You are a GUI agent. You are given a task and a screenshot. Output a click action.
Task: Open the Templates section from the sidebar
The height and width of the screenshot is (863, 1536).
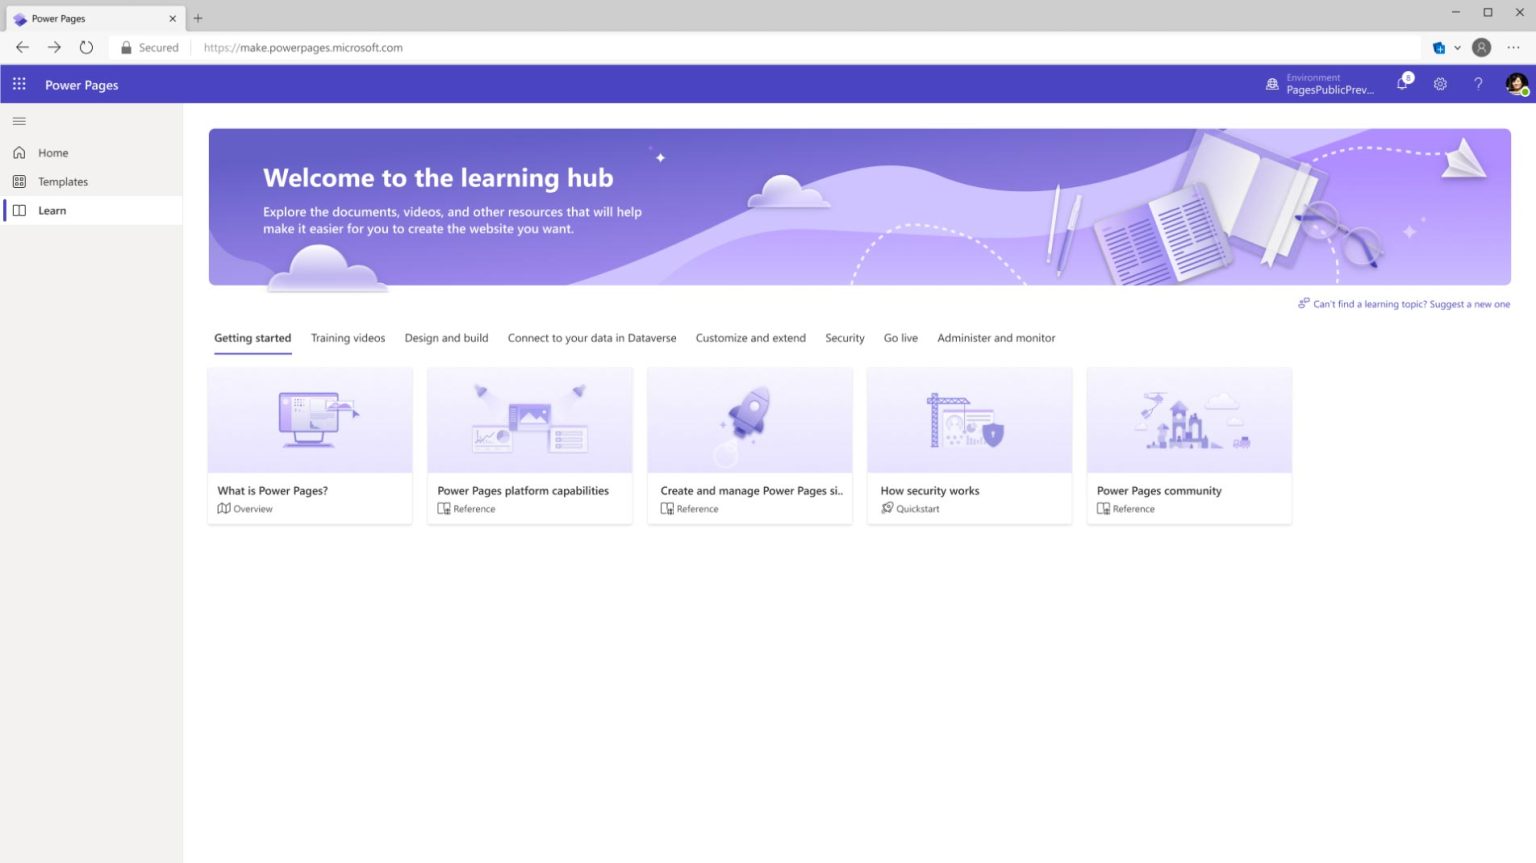point(20,181)
